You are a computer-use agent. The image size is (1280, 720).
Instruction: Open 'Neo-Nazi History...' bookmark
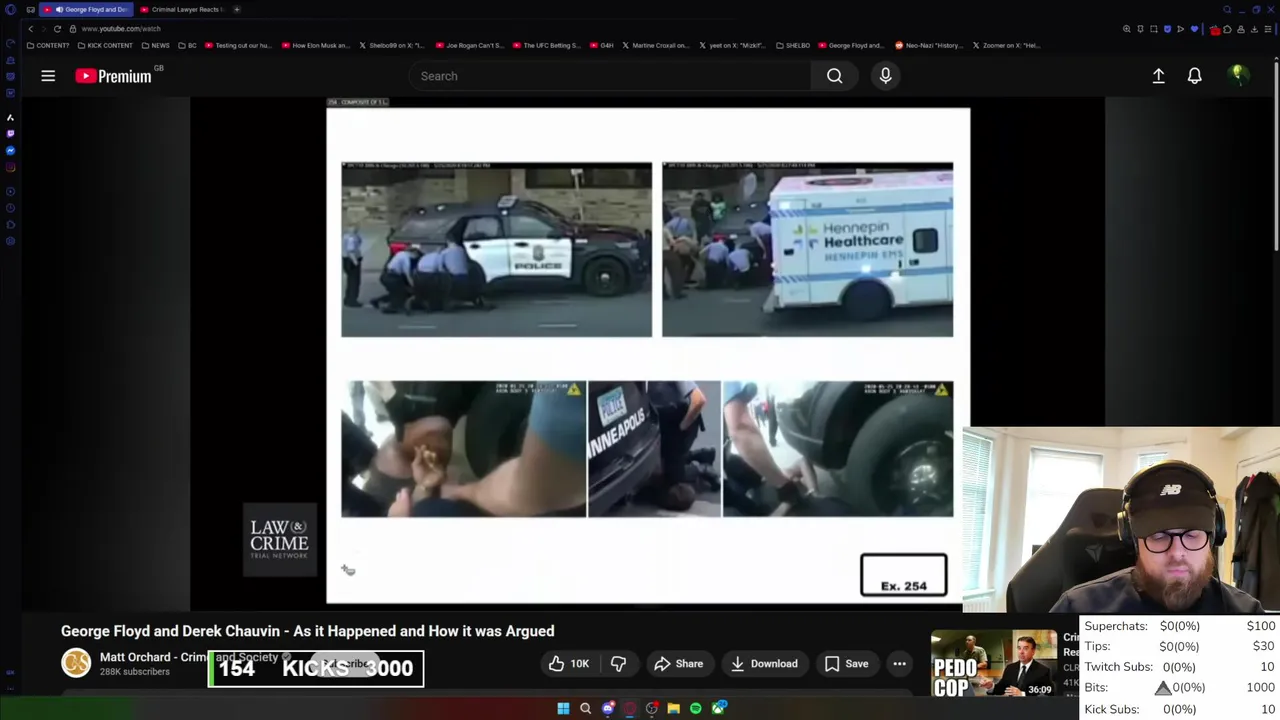pyautogui.click(x=928, y=45)
